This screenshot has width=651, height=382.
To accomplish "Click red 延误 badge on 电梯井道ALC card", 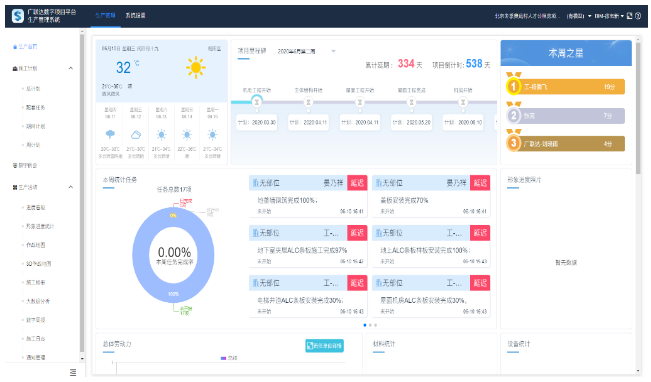I will pos(357,283).
